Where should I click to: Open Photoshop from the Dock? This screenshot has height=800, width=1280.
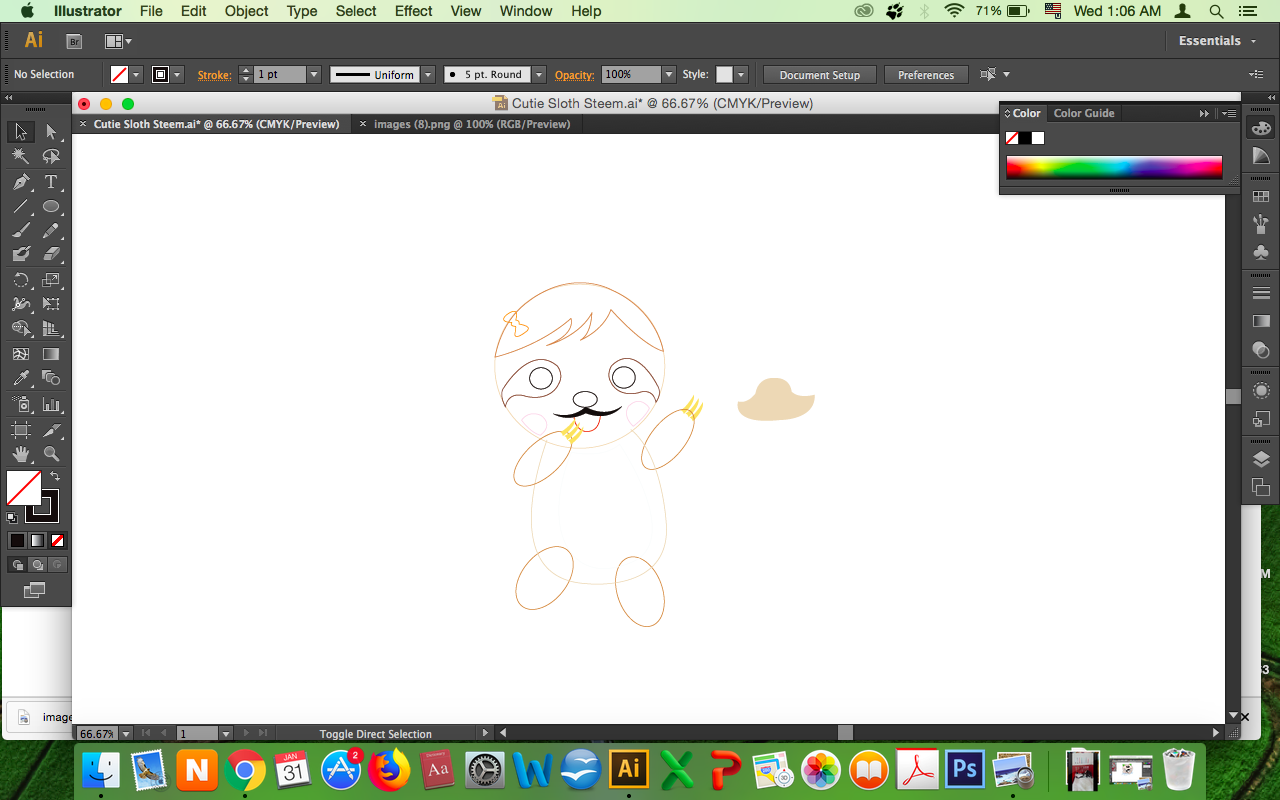point(965,769)
